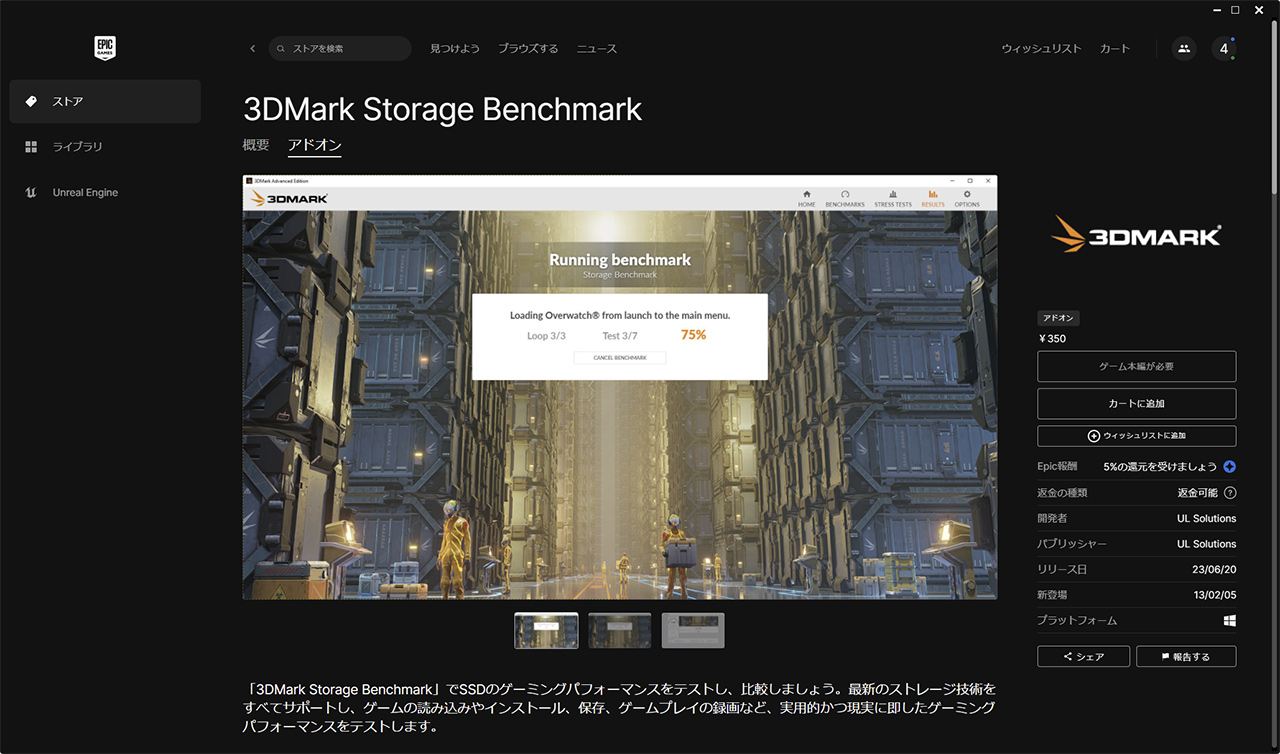Open the ライブラリ sidebar section
The width and height of the screenshot is (1280, 754).
[105, 147]
